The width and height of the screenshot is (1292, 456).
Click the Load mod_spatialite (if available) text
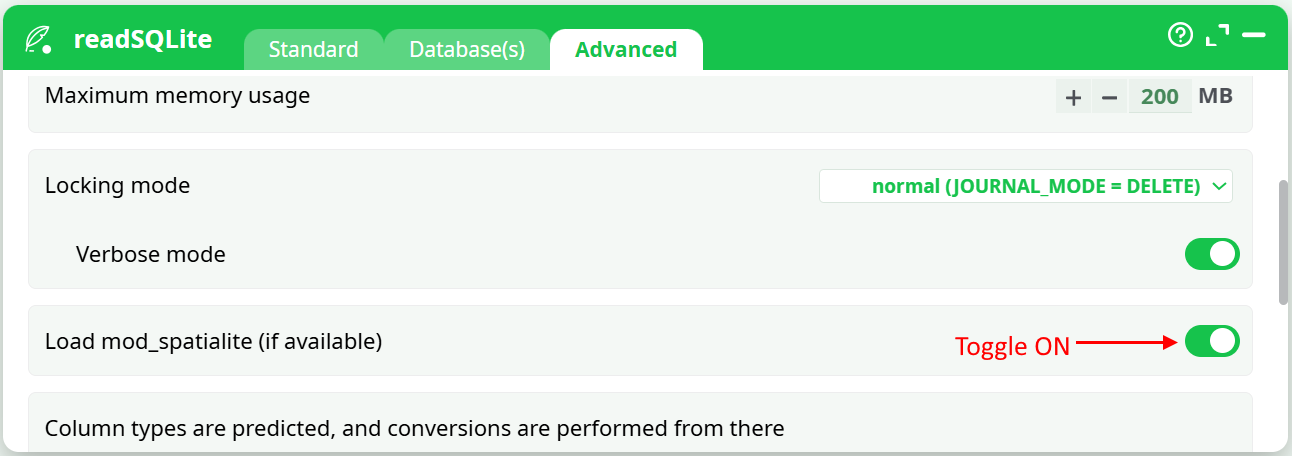point(214,341)
